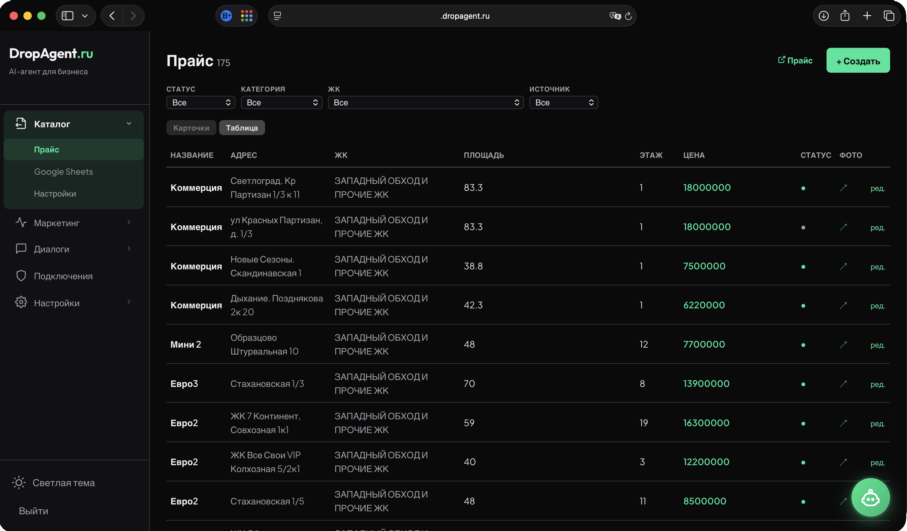Image resolution: width=907 pixels, height=531 pixels.
Task: Click ред. link for first Коммерция row
Action: coord(877,188)
